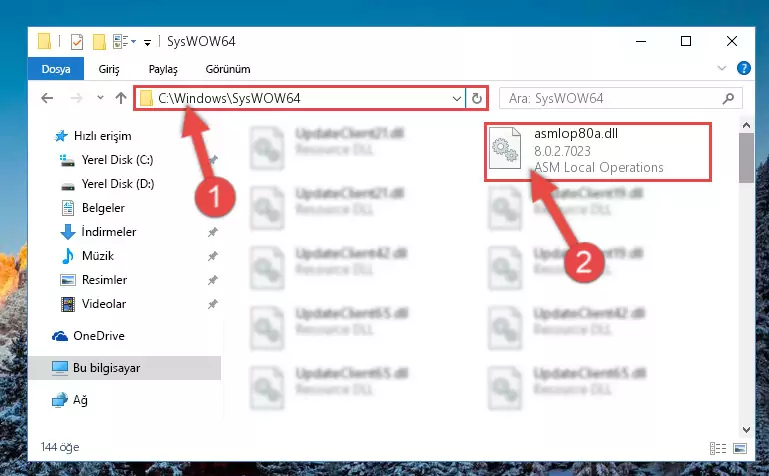Click the Videolar film strip icon
This screenshot has width=769, height=476.
pyautogui.click(x=68, y=304)
